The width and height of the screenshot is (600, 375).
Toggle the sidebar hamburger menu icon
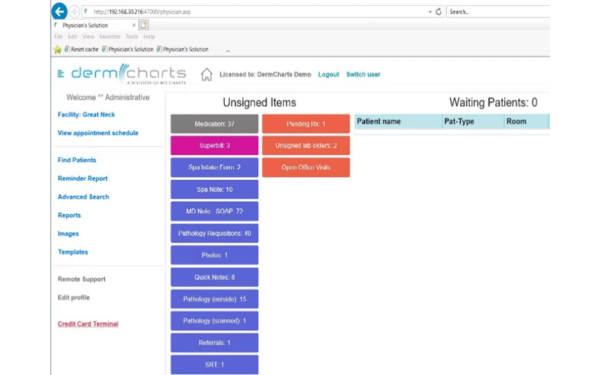click(60, 74)
